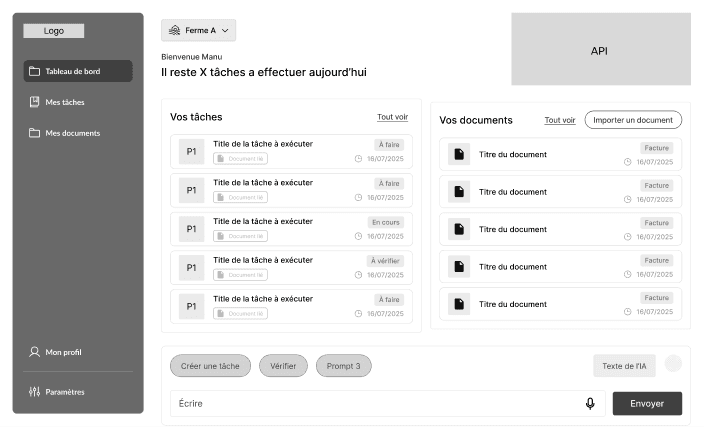Click Tout voir in Vos tâches
This screenshot has height=427, width=704.
pos(392,117)
